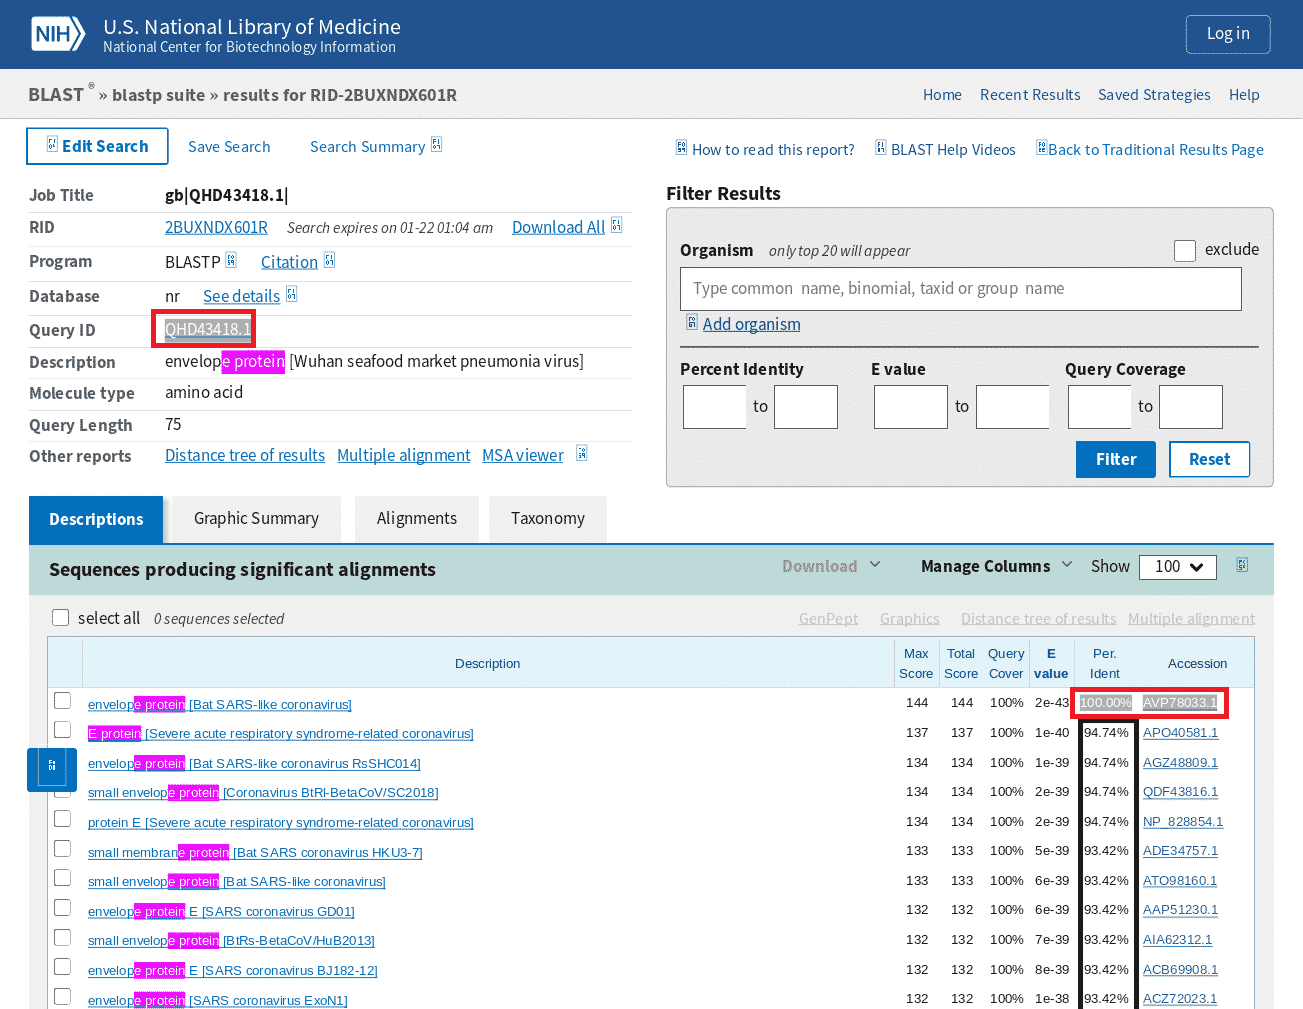The width and height of the screenshot is (1303, 1009).
Task: Expand the Download dropdown in results header
Action: coord(831,566)
